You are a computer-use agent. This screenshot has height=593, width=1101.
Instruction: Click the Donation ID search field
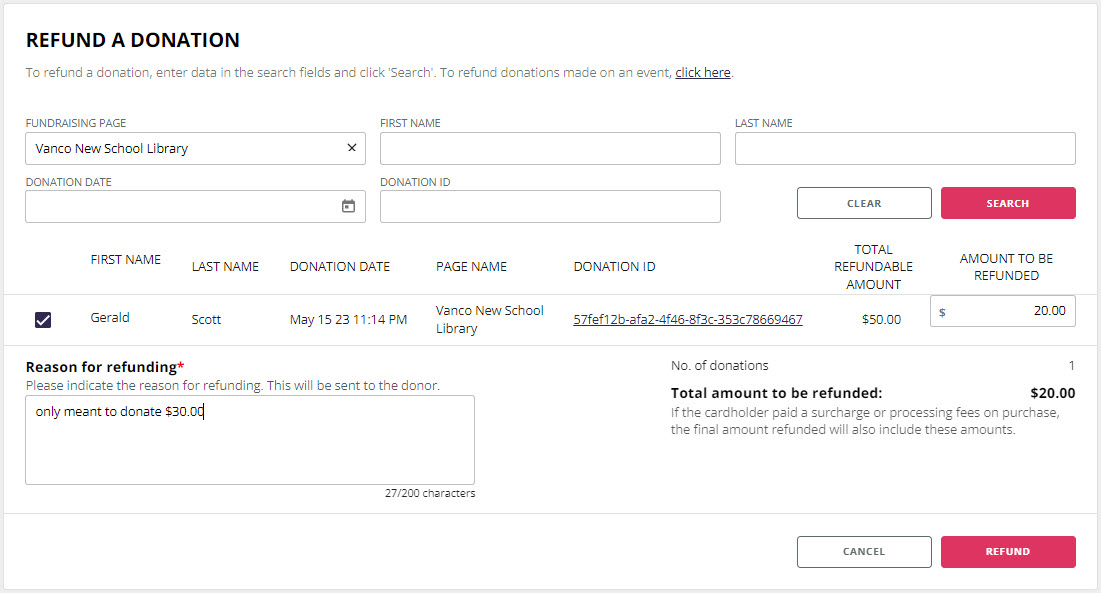pos(550,206)
